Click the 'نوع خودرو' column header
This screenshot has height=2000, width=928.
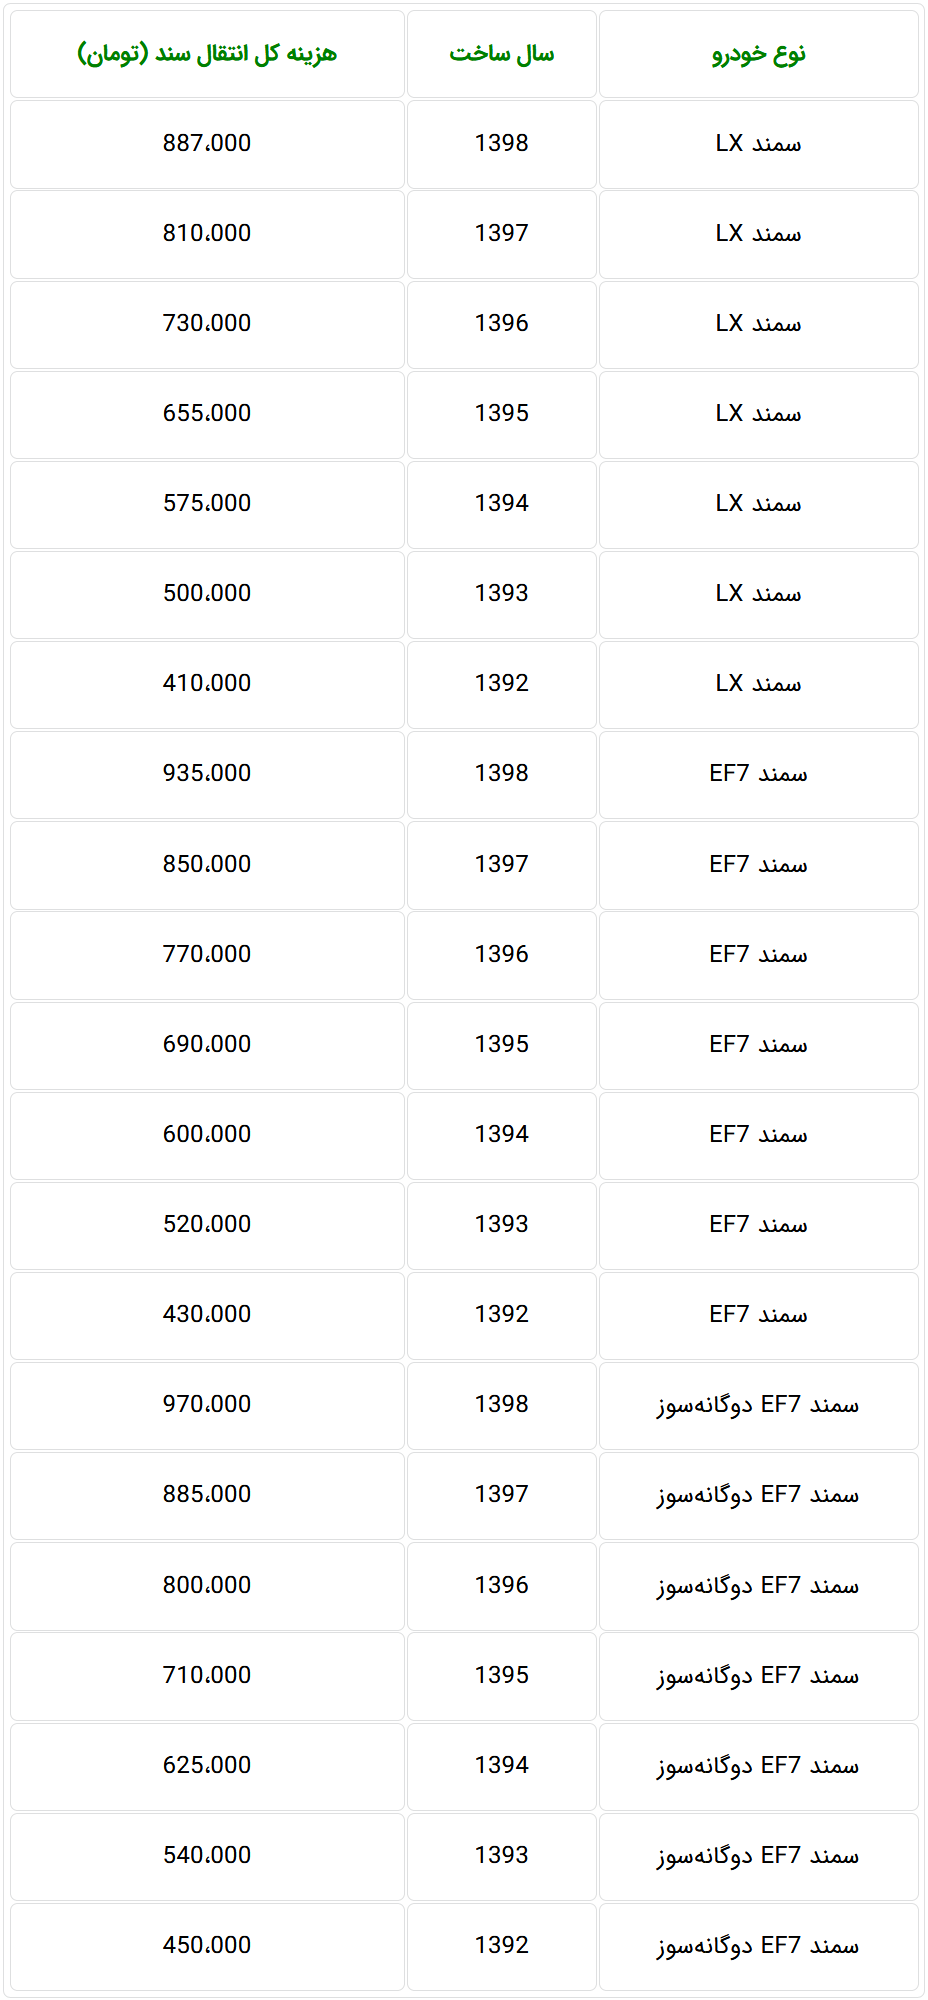tap(758, 54)
